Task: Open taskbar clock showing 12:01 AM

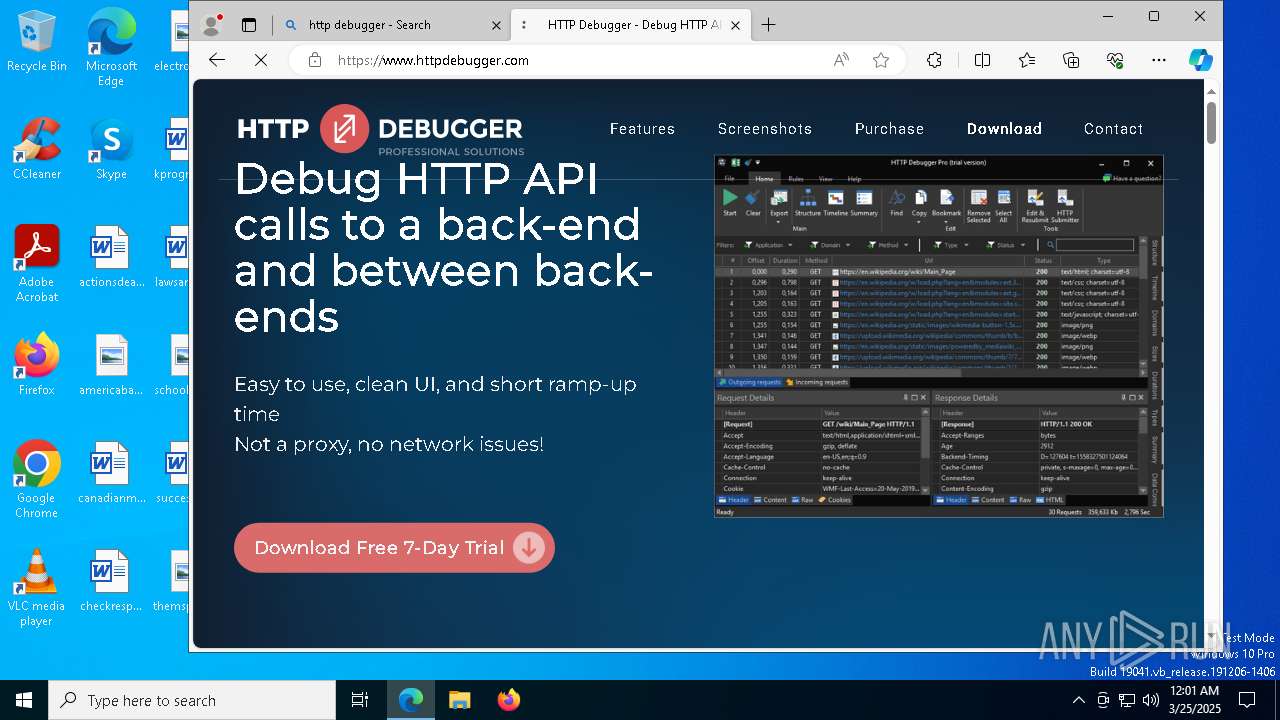Action: (1194, 700)
